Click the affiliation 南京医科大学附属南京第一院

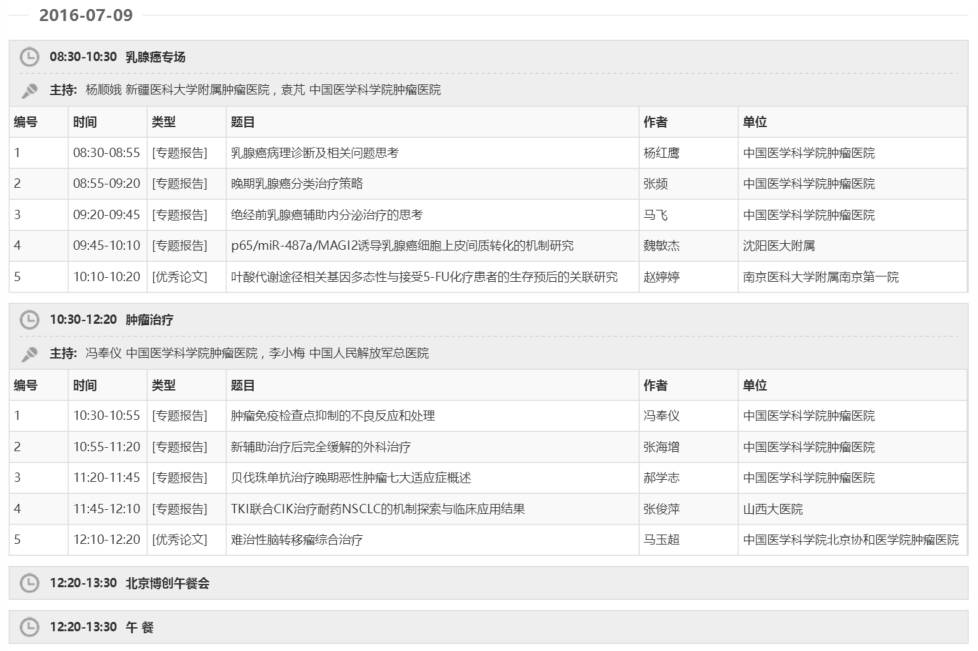click(821, 277)
